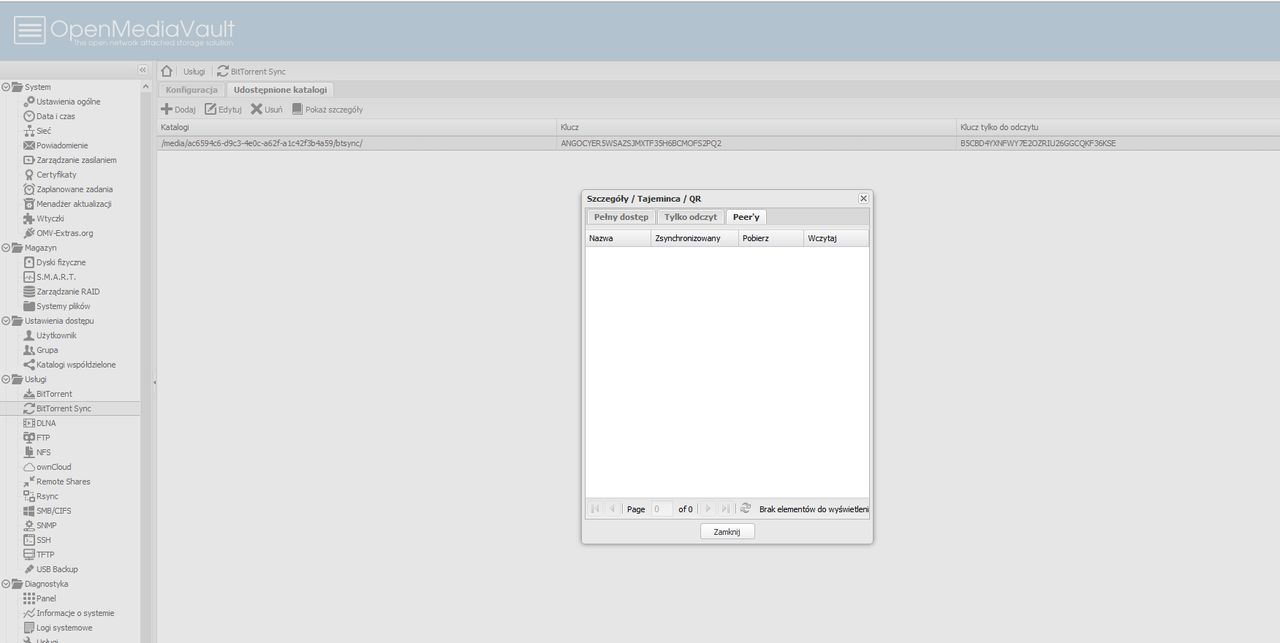Switch to Pełny dostęp tab in dialog
1280x643 pixels.
[x=621, y=217]
